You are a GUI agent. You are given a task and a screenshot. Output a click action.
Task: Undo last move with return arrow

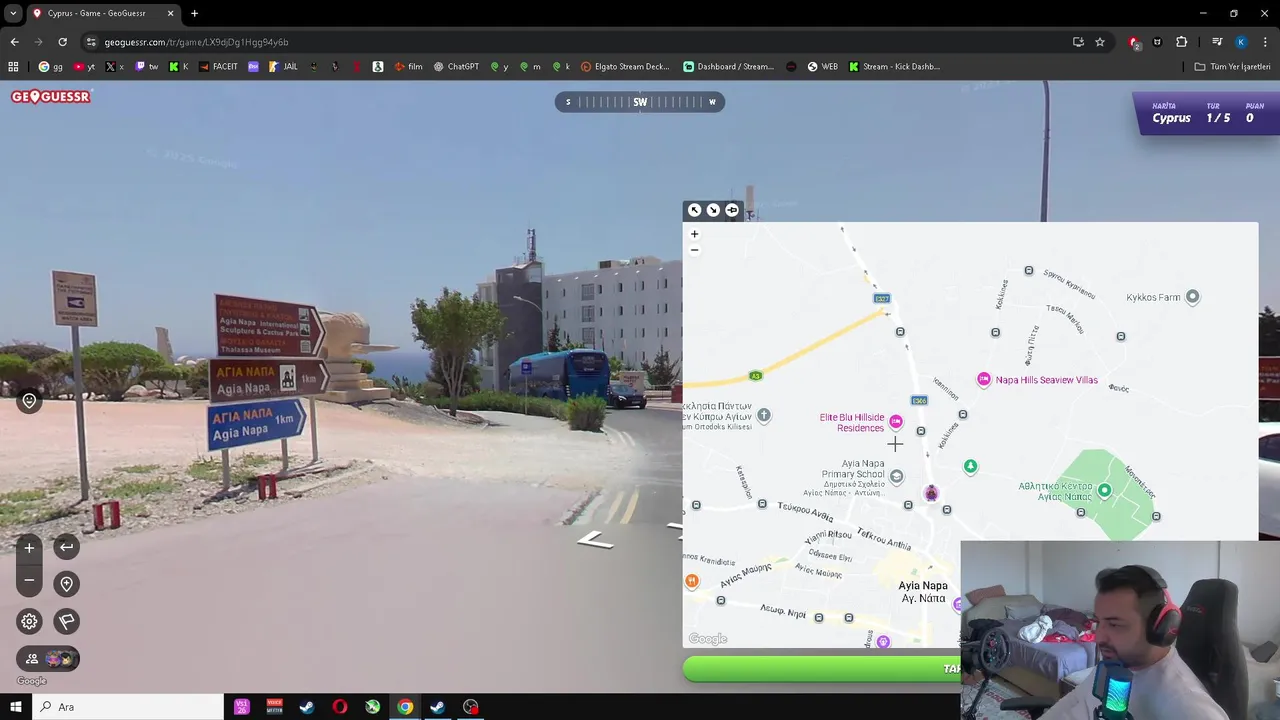pyautogui.click(x=66, y=546)
